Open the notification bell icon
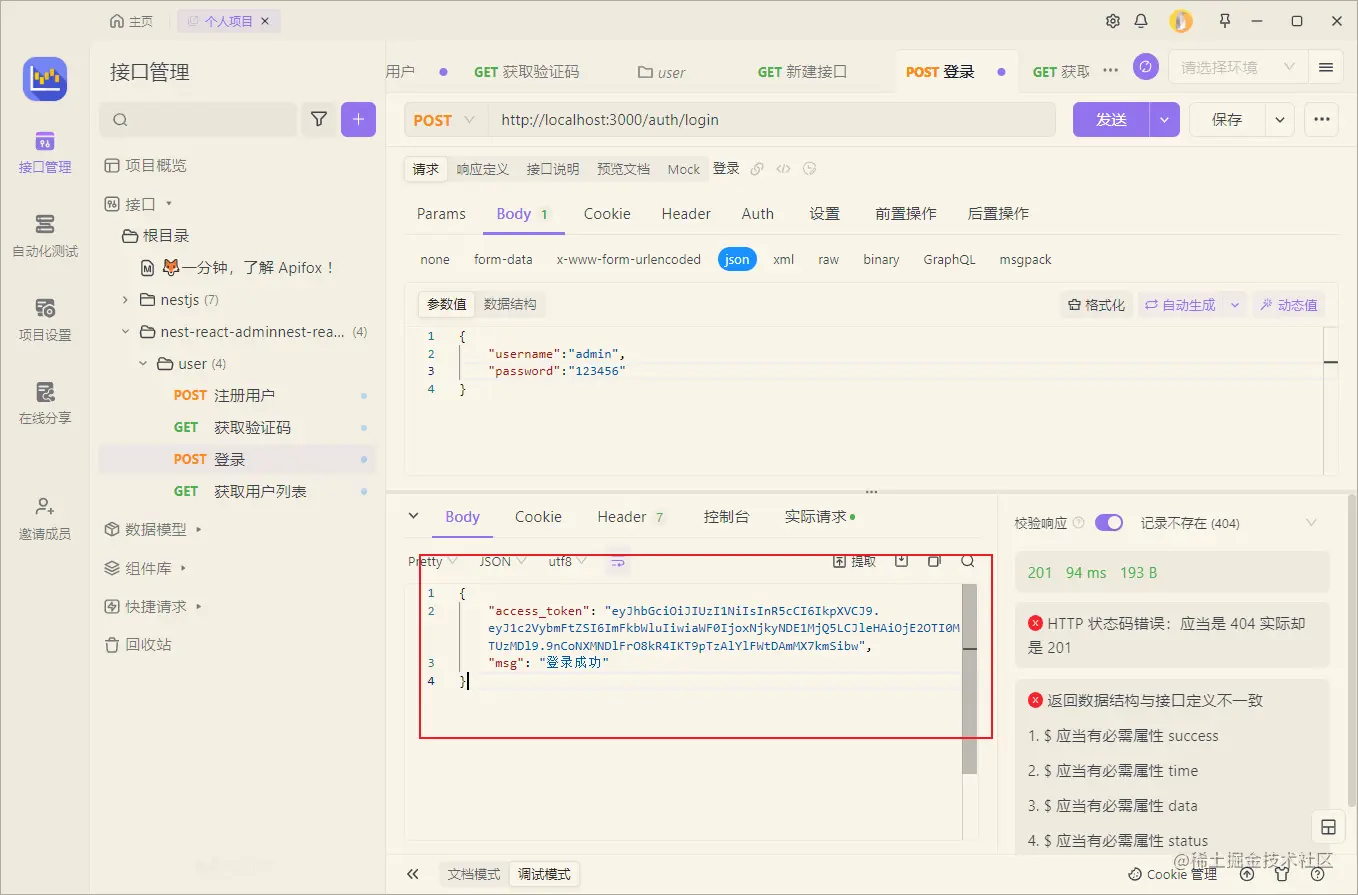The image size is (1358, 895). coord(1140,20)
